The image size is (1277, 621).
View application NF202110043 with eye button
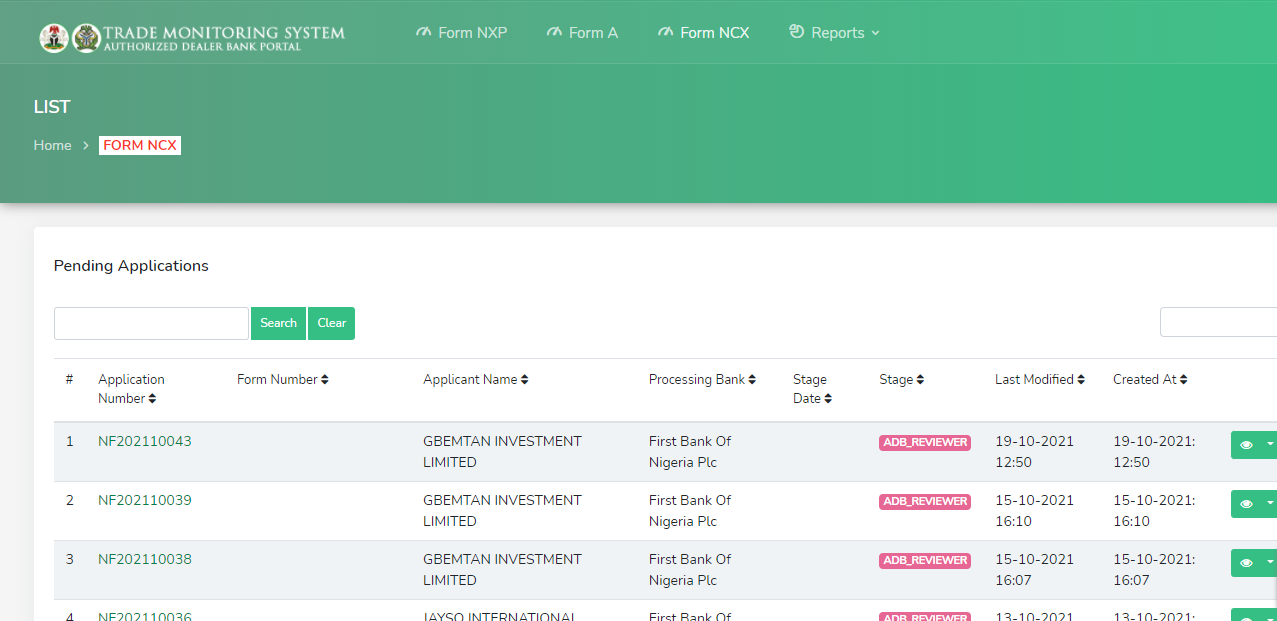coord(1246,445)
